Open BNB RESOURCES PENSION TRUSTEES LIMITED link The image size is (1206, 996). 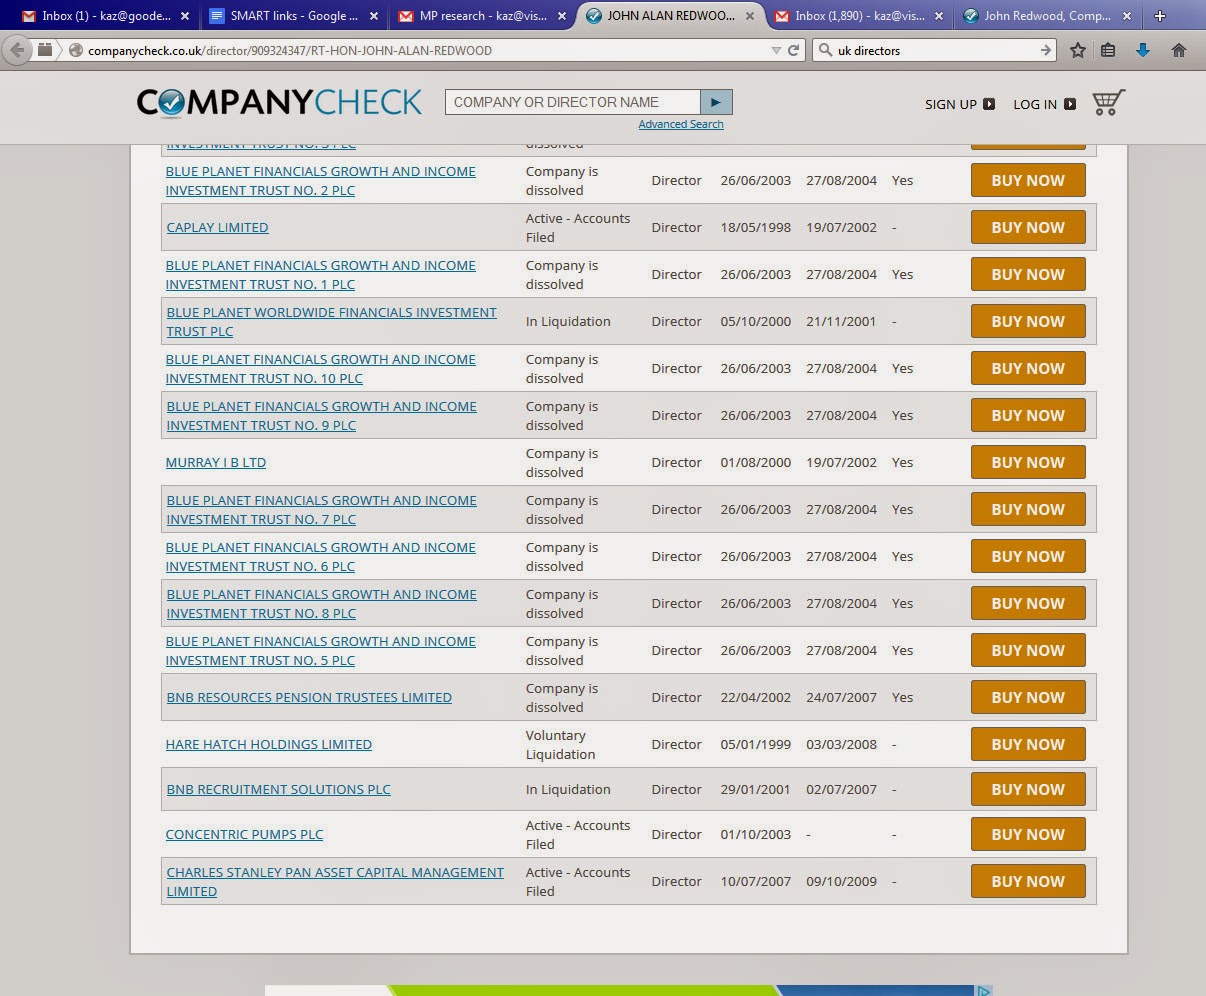pyautogui.click(x=309, y=697)
